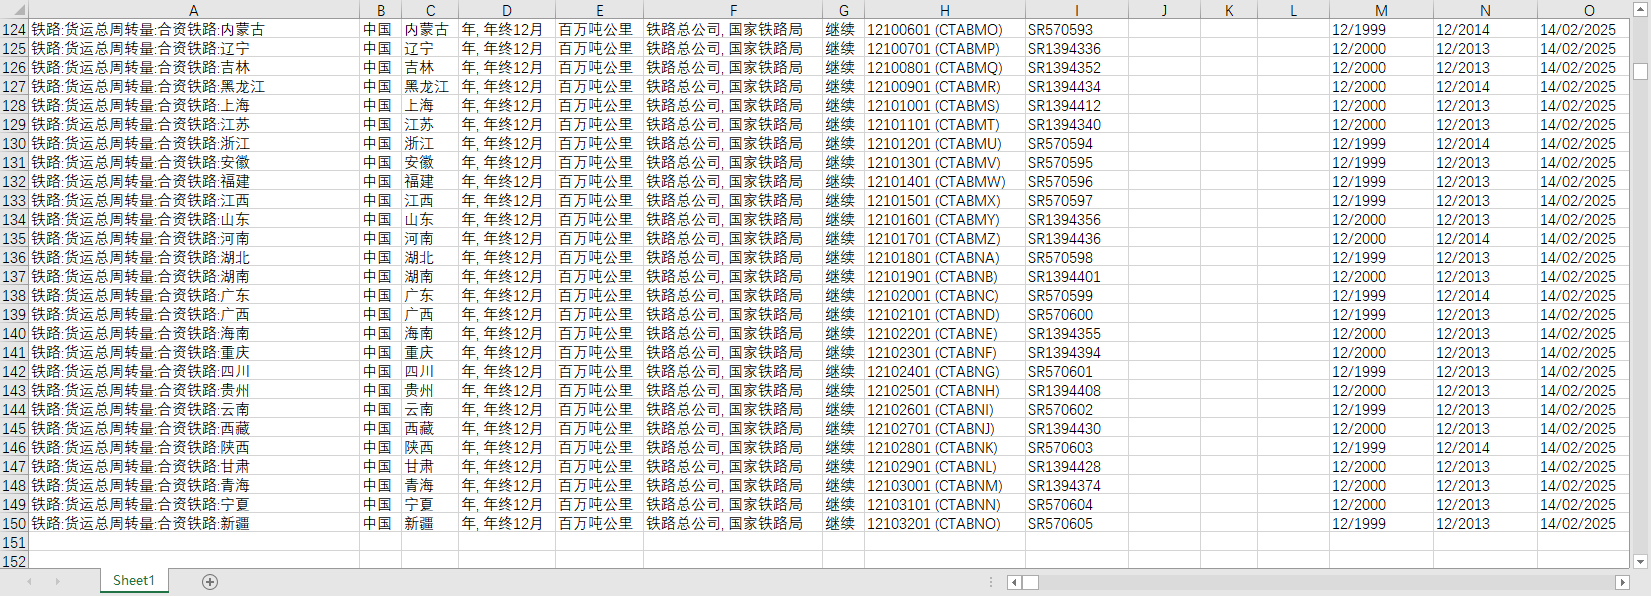
Task: Click the vertical scrollbar thumb
Action: [x=1640, y=72]
